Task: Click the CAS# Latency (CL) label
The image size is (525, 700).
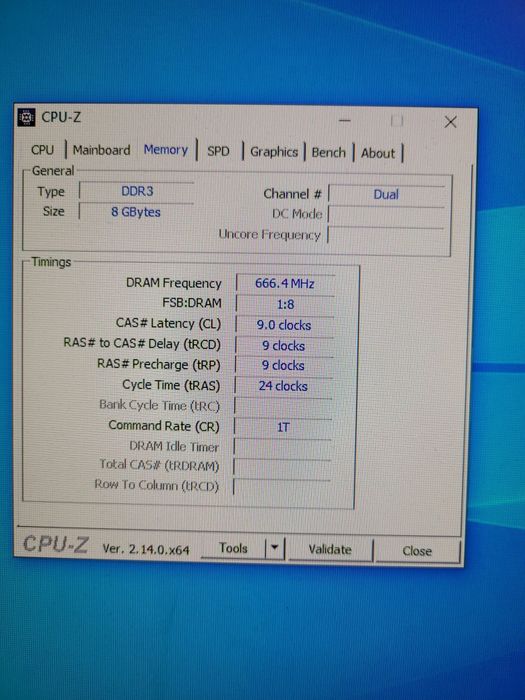Action: [168, 323]
